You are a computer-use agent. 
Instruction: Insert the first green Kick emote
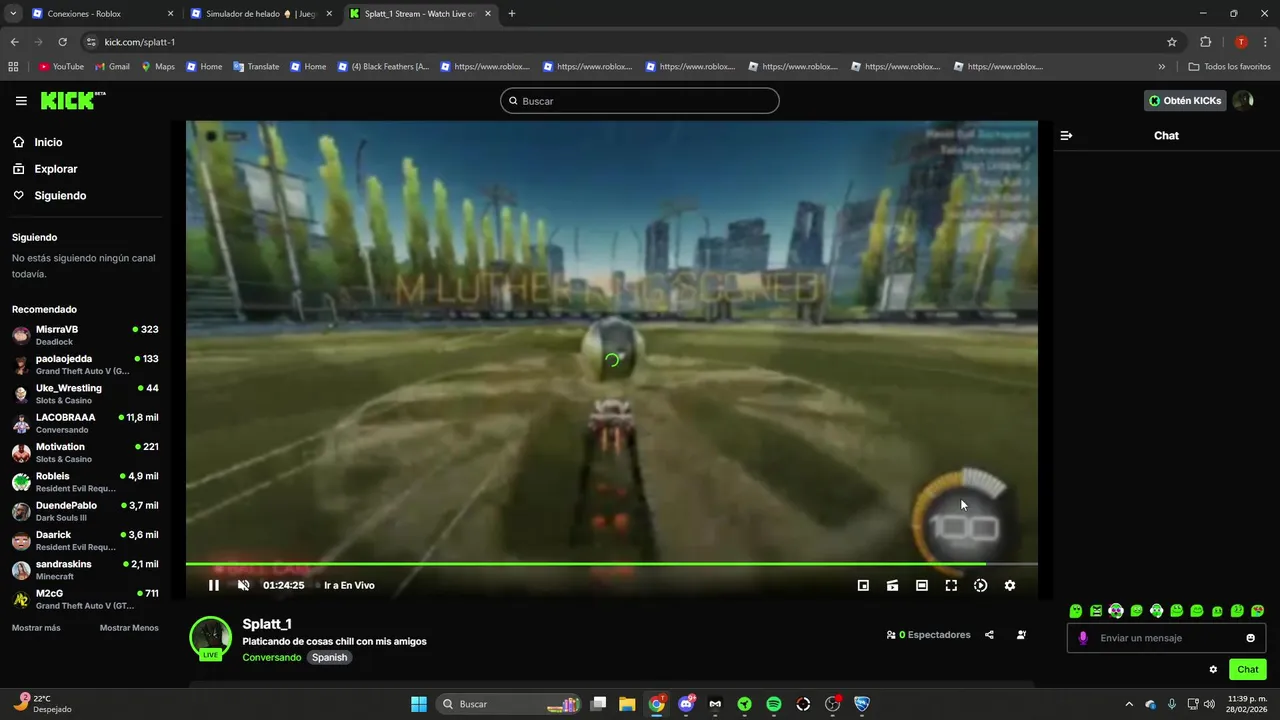(x=1076, y=611)
